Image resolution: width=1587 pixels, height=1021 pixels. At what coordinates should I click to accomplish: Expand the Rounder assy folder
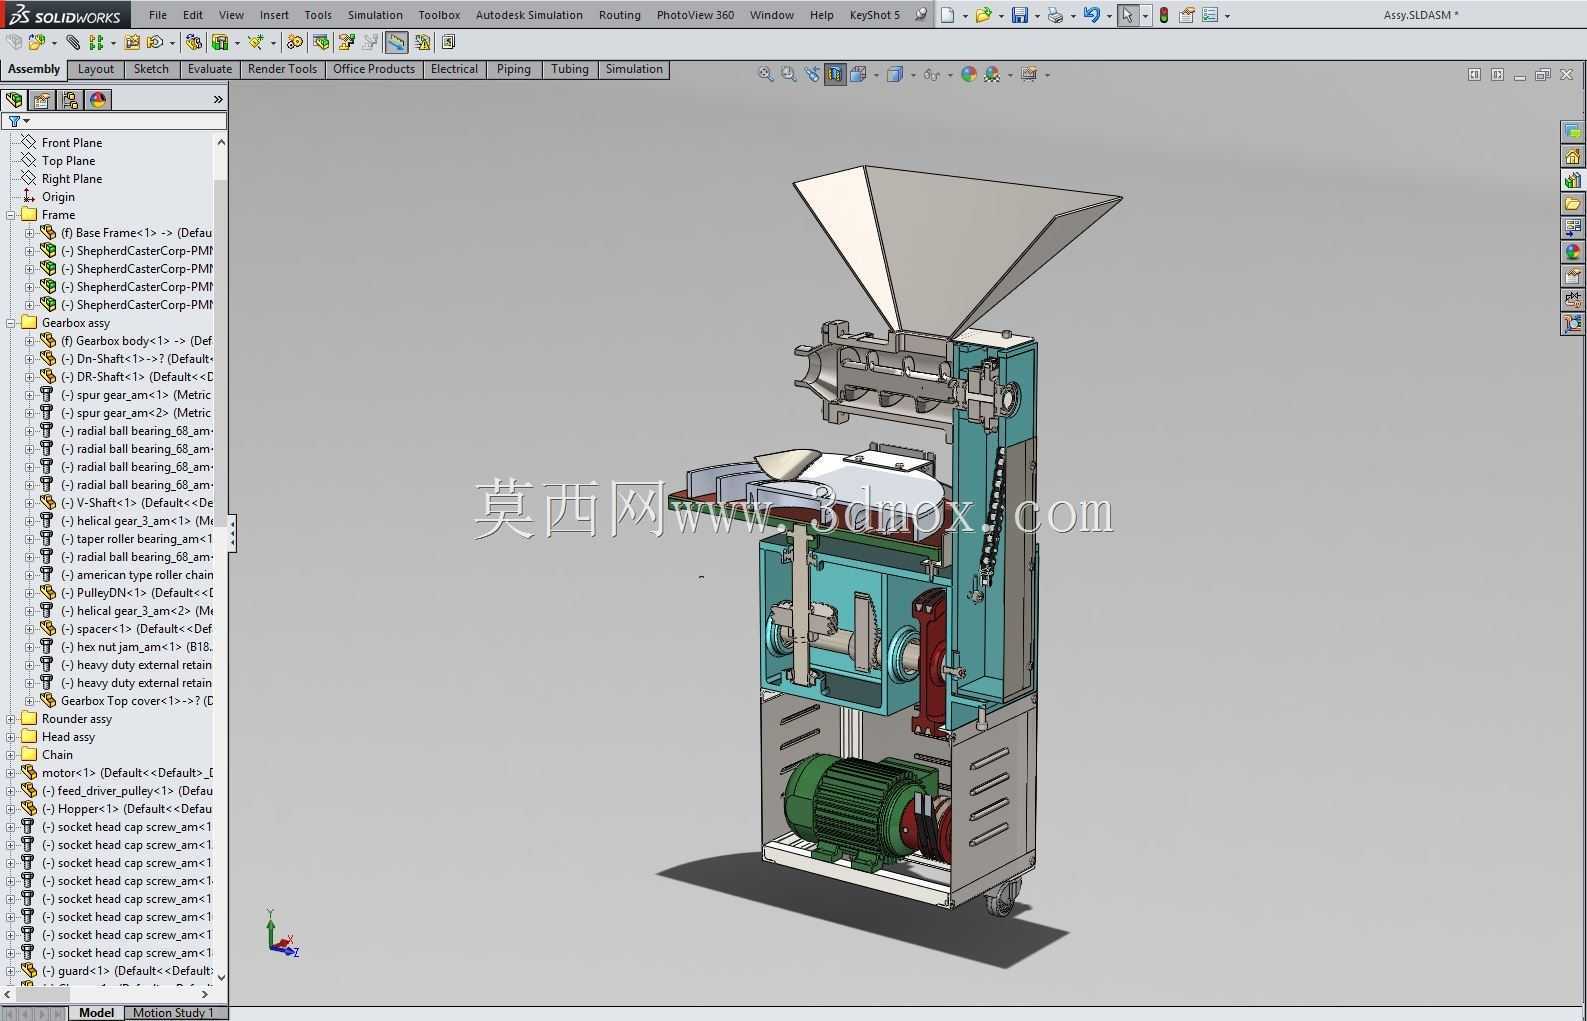tap(11, 719)
